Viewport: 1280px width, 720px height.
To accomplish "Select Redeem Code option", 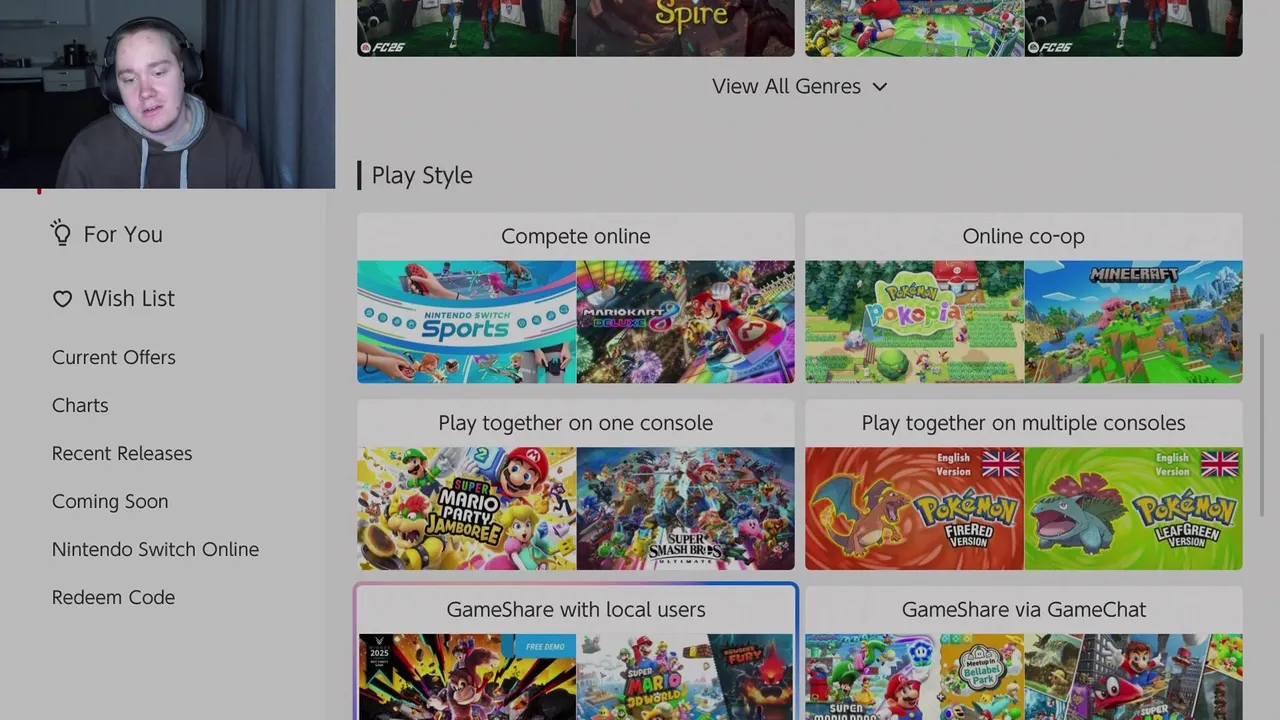I will point(113,597).
